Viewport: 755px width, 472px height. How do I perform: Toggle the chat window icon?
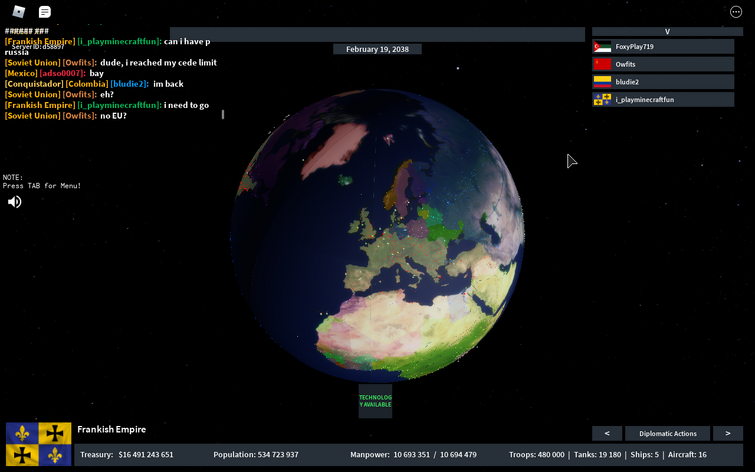[x=45, y=12]
